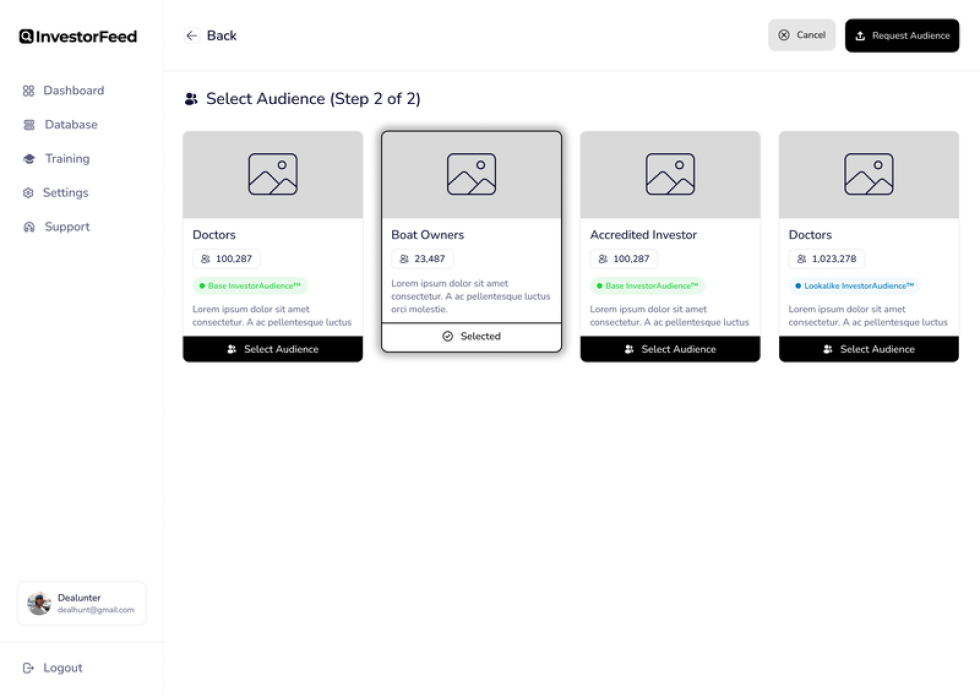This screenshot has height=696, width=980.
Task: Deselect the Boat Owners Selected toggle
Action: pyautogui.click(x=471, y=337)
